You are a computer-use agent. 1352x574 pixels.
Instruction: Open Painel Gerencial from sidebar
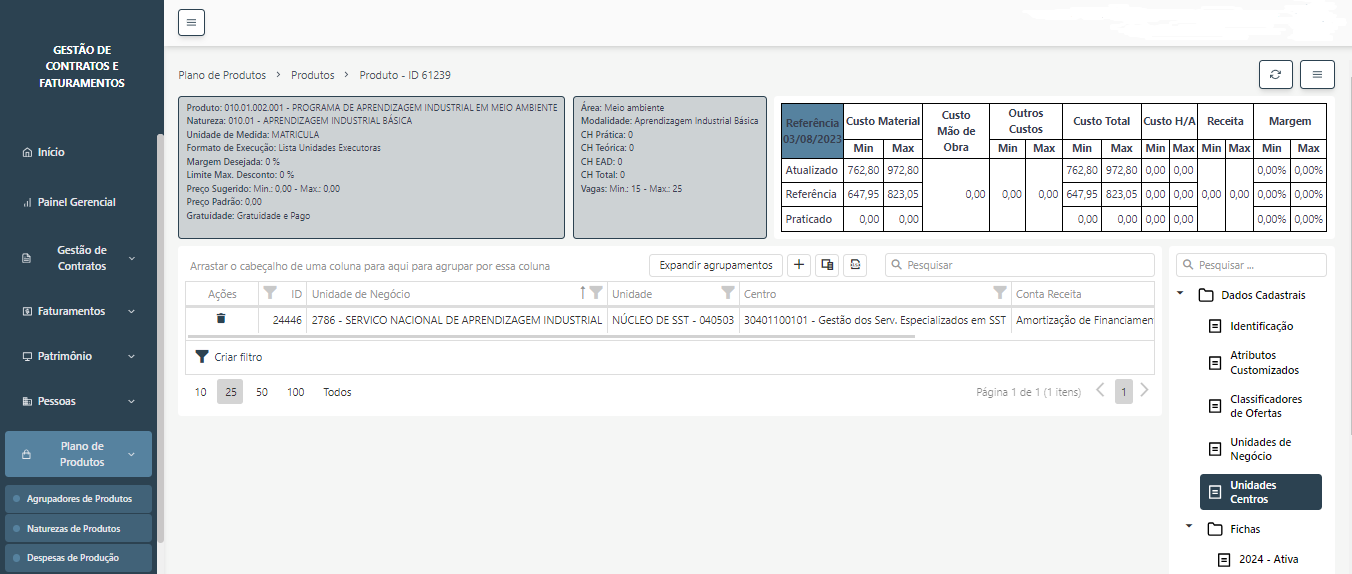(x=76, y=202)
